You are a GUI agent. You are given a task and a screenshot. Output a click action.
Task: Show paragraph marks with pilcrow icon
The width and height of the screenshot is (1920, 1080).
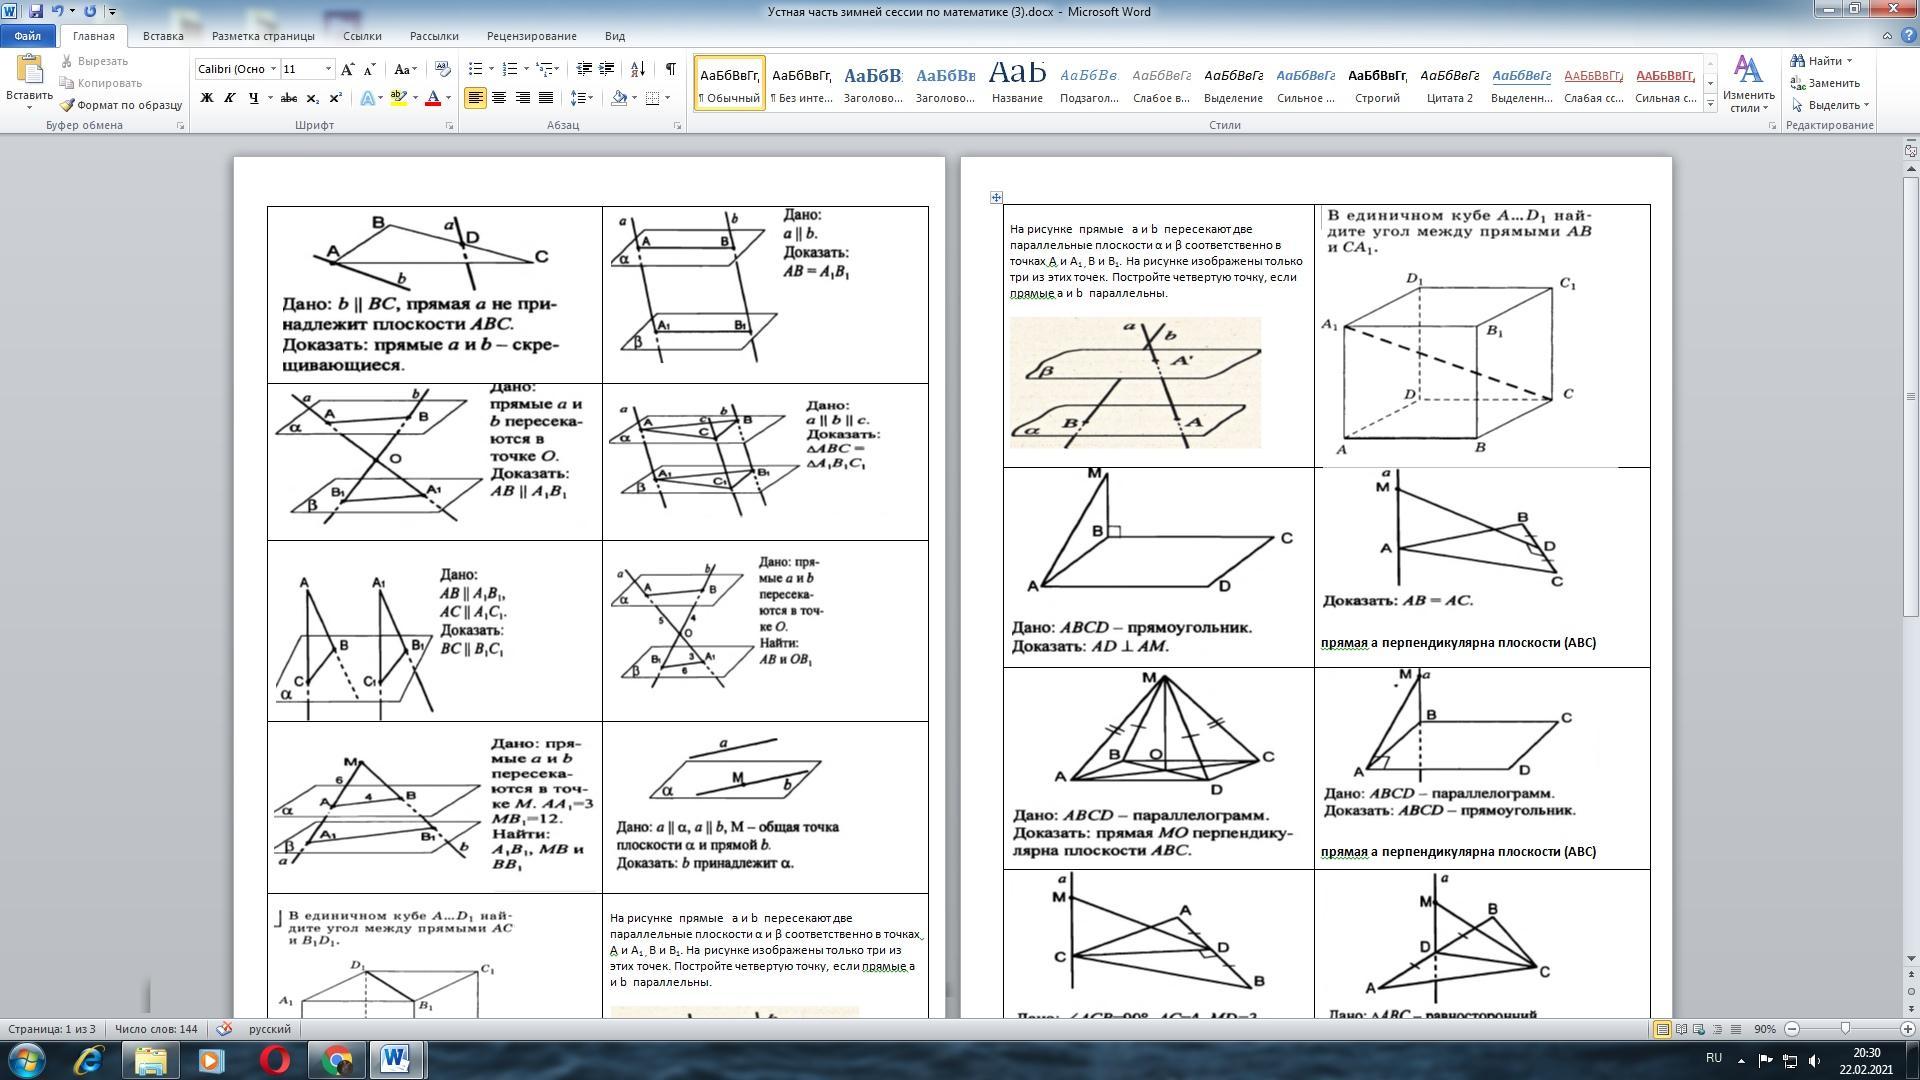coord(670,69)
